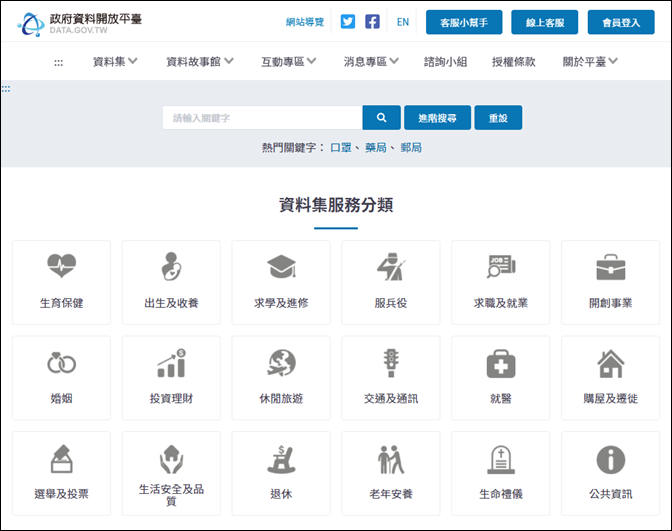Image resolution: width=672 pixels, height=531 pixels.
Task: Go to the 政府資料開放平臺 home logo
Action: tap(80, 24)
